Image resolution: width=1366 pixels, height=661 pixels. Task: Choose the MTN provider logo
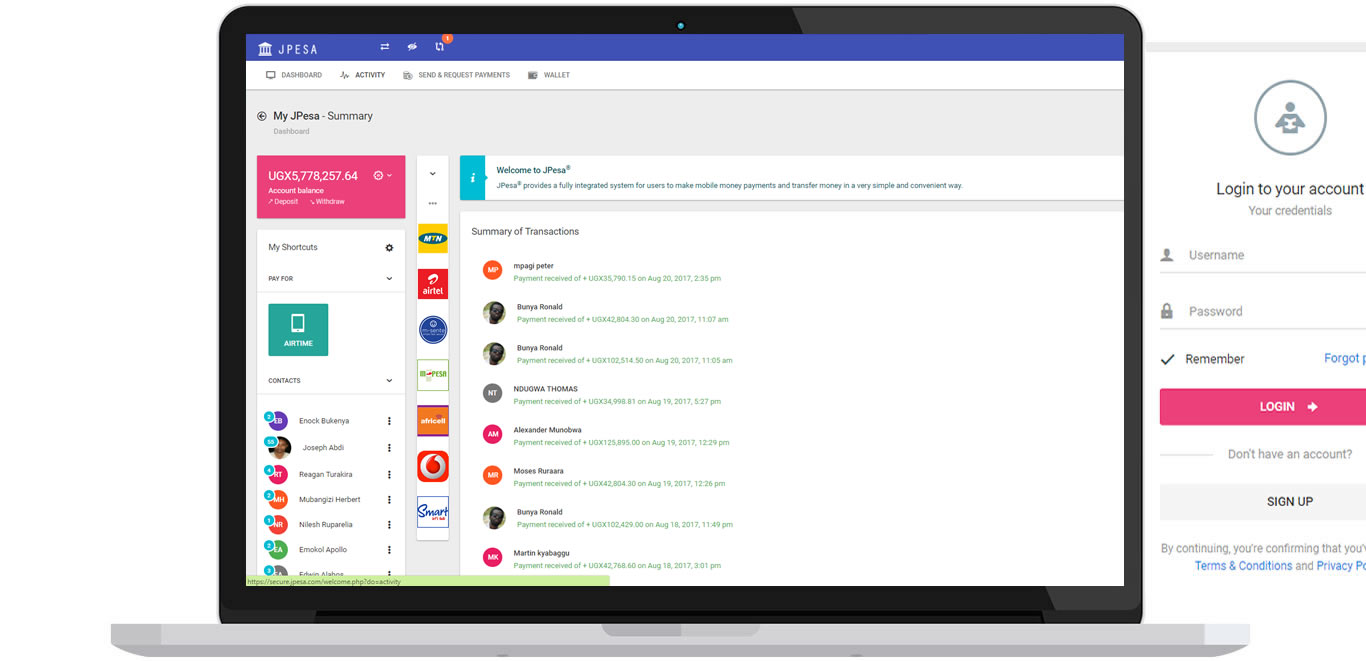pos(433,239)
